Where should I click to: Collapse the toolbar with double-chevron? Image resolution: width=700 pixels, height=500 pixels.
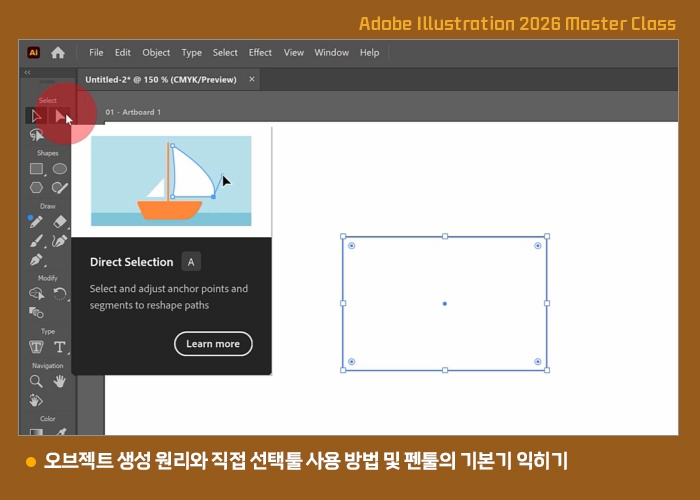point(28,72)
